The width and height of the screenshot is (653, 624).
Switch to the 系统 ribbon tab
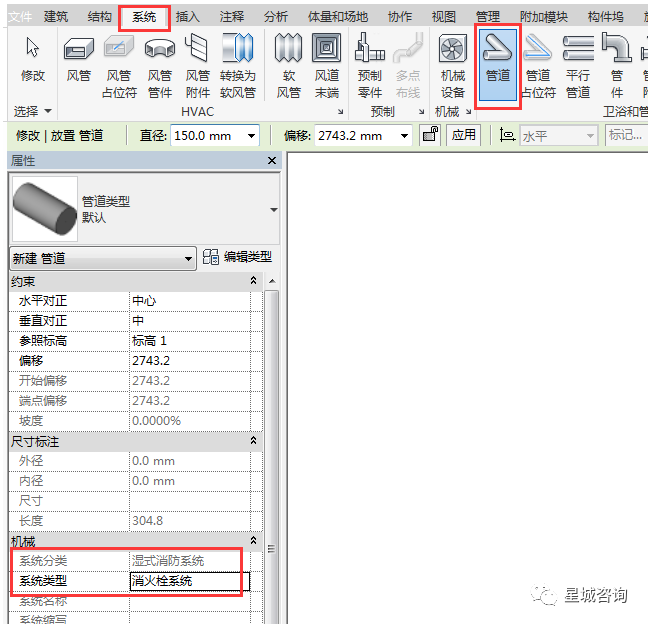(x=144, y=16)
